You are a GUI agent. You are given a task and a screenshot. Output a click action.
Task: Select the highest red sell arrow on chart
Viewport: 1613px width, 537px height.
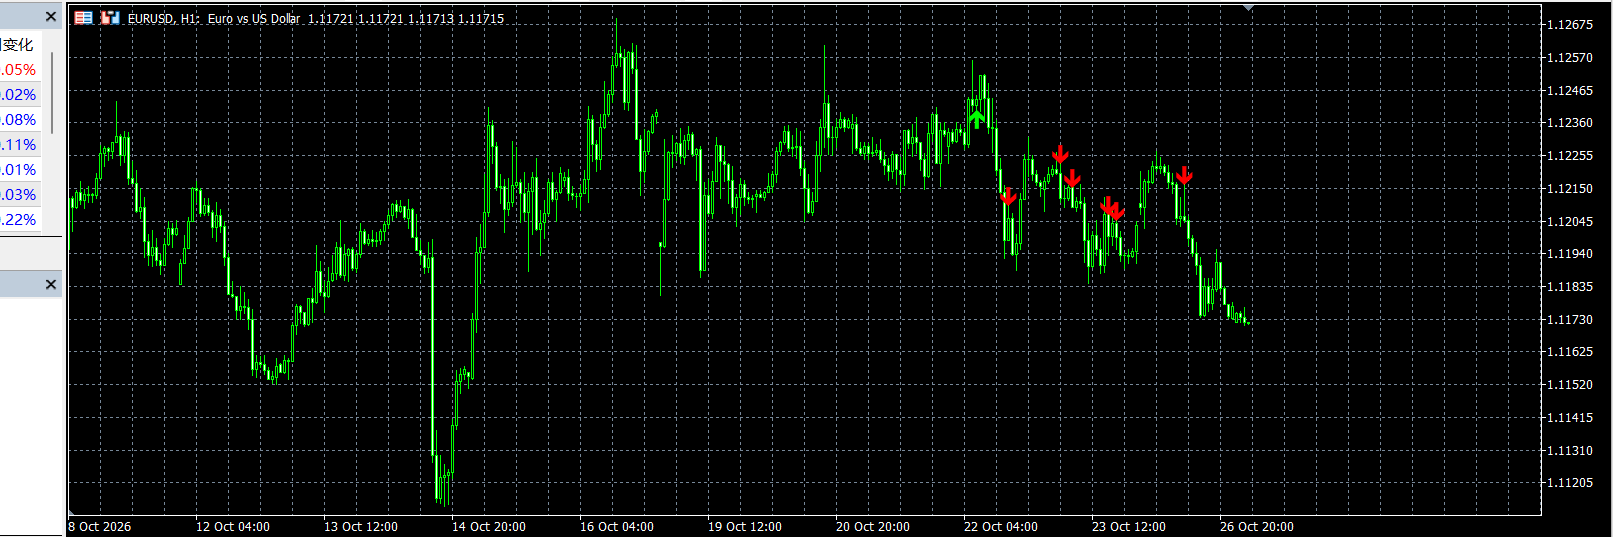coord(1060,154)
